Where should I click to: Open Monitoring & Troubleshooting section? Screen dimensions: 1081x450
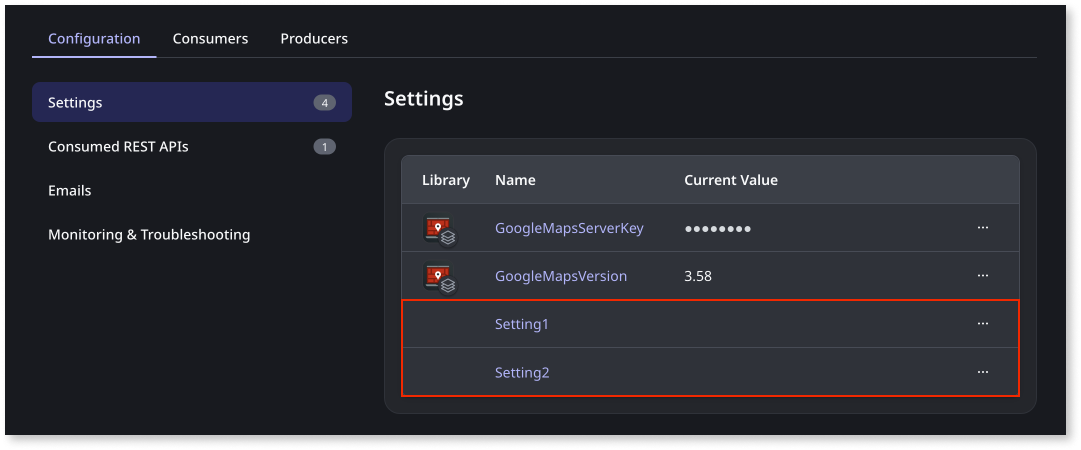[x=149, y=235]
